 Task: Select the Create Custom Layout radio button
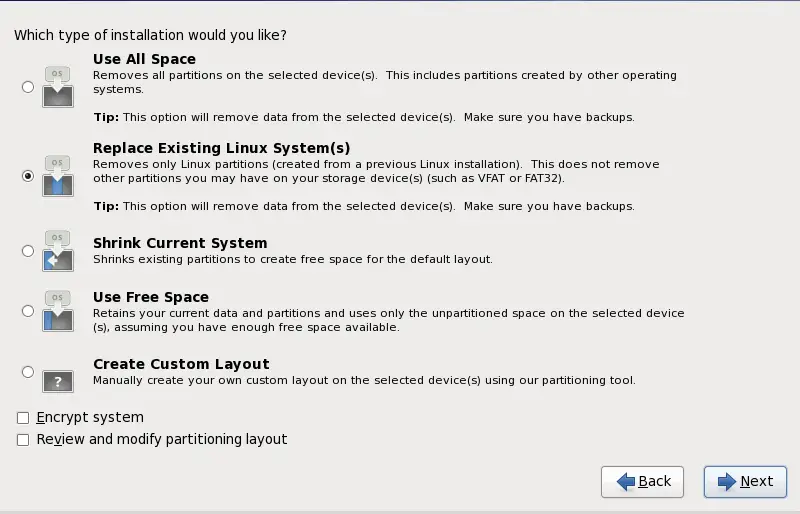(x=28, y=372)
